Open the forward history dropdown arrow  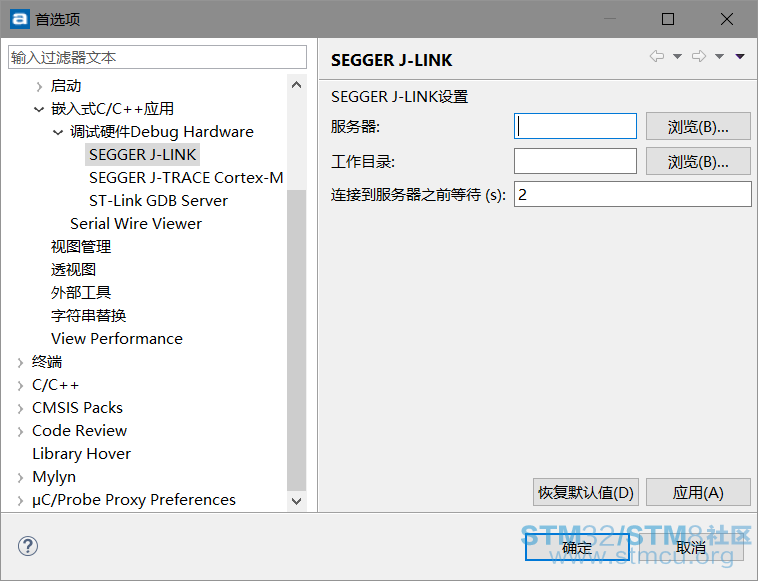click(719, 57)
